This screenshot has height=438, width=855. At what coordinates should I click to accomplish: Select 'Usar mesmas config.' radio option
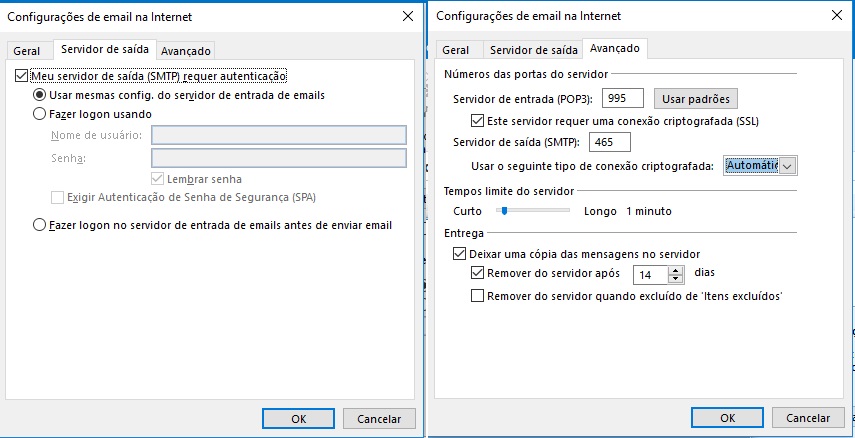pos(40,95)
